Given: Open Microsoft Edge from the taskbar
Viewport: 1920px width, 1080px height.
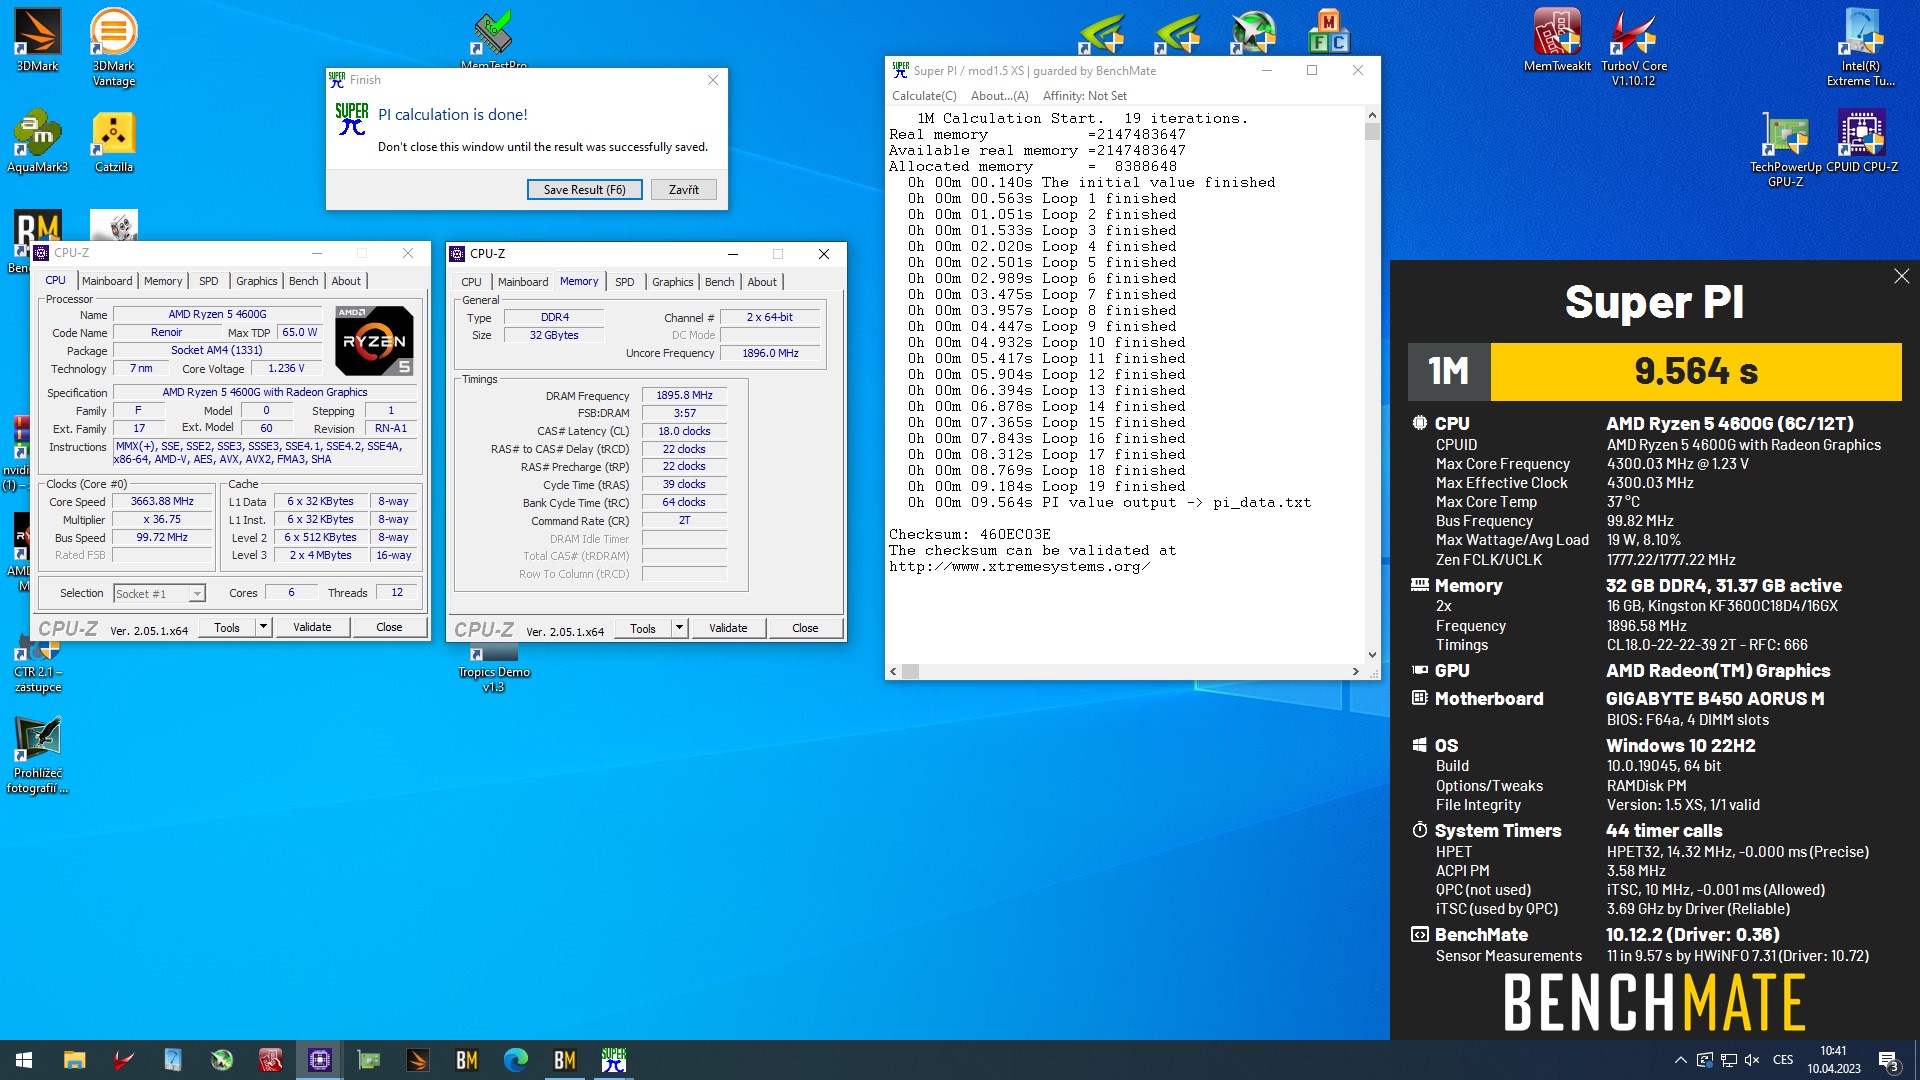Looking at the screenshot, I should [x=515, y=1060].
